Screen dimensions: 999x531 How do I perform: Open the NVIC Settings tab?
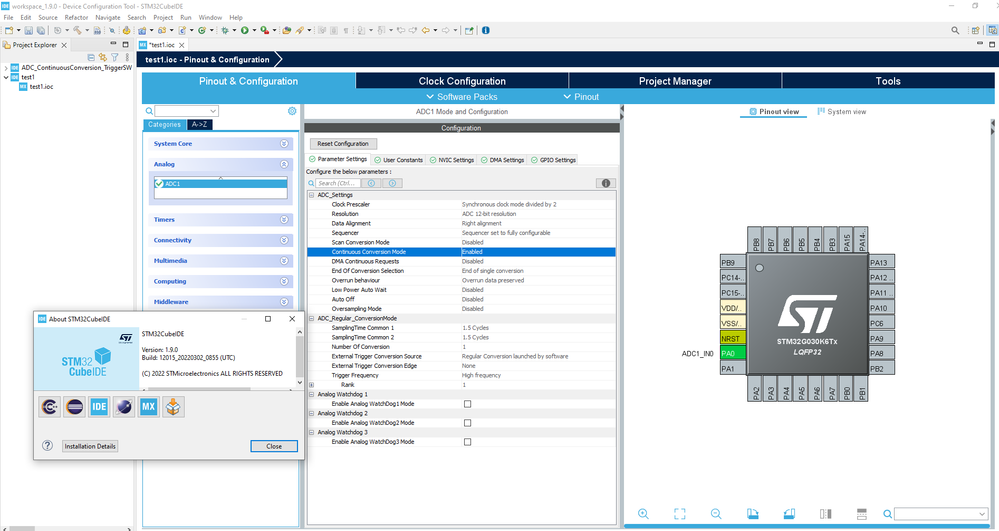[x=452, y=160]
